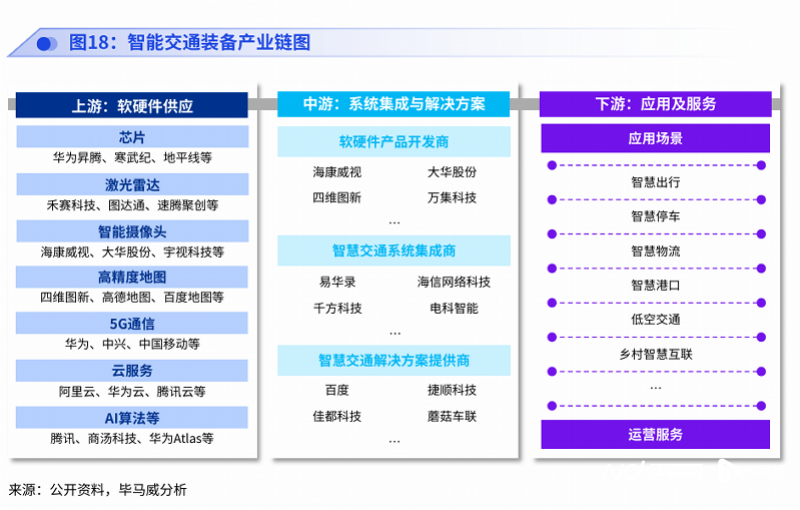Select the 上游：软硬件供应 header
800x510 pixels.
(x=132, y=106)
